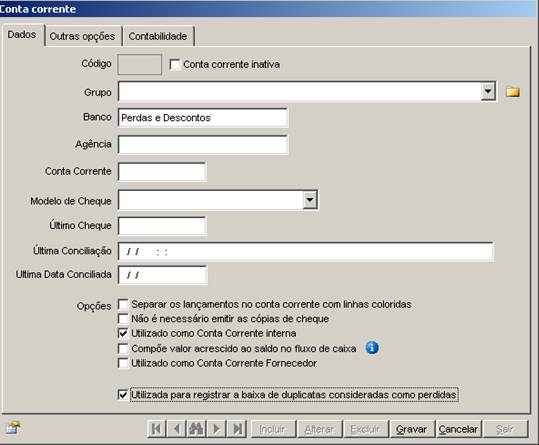Click the Código field
The height and width of the screenshot is (445, 539).
point(140,64)
